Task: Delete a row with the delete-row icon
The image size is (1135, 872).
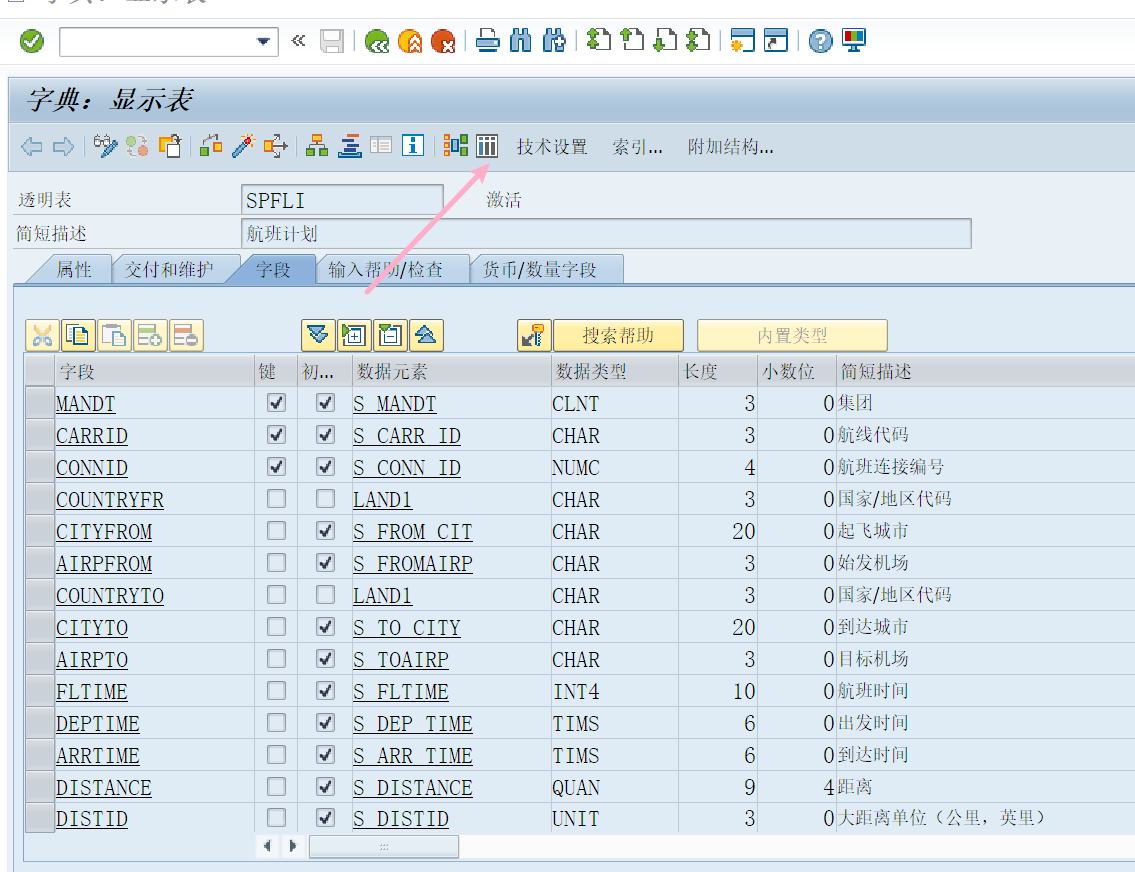Action: pyautogui.click(x=186, y=335)
